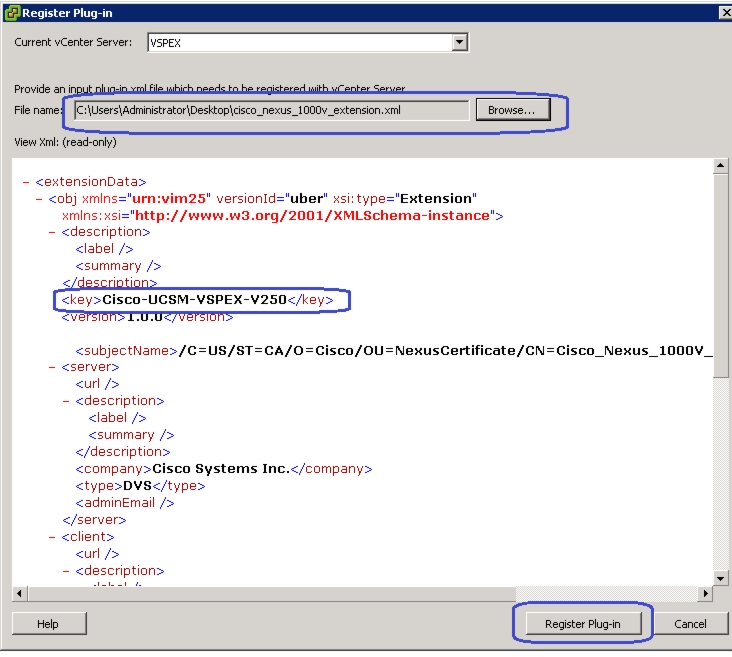This screenshot has width=732, height=657.
Task: Click the urn:vim25 namespace value
Action: click(169, 199)
